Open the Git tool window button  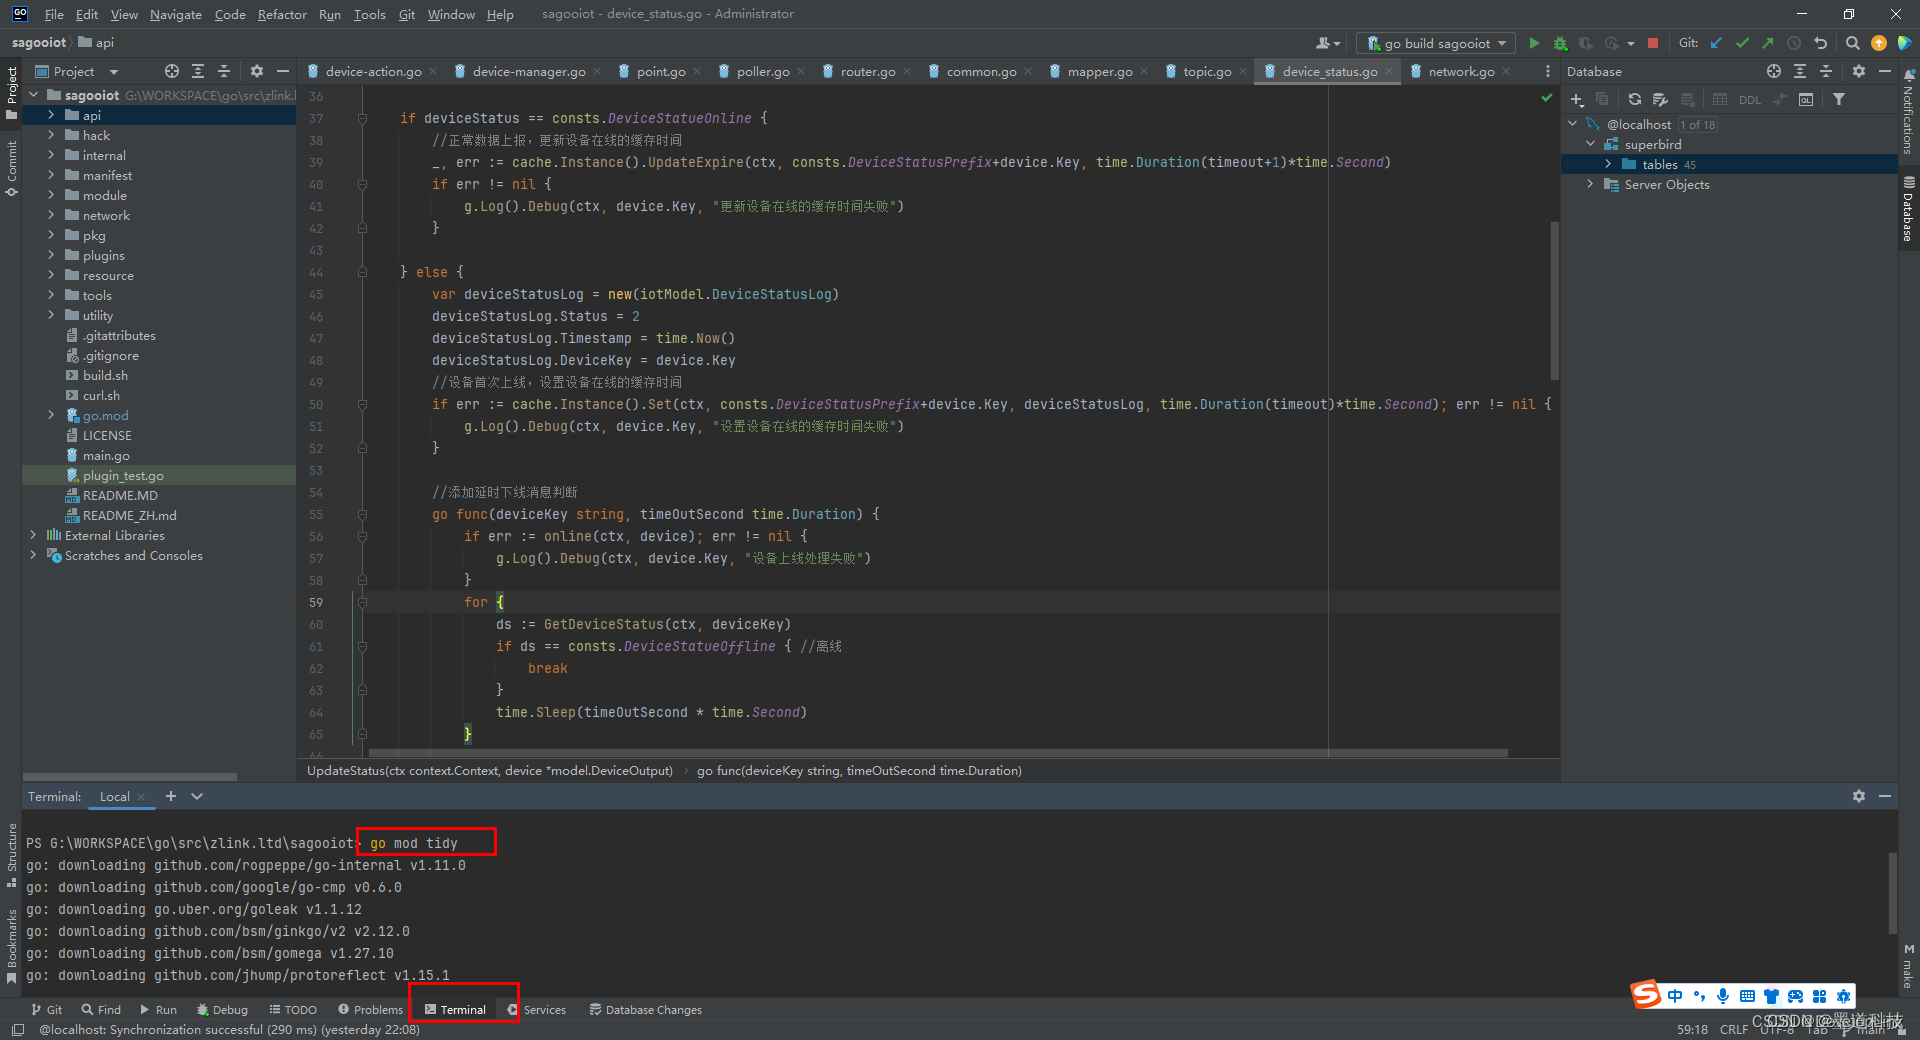point(47,1010)
